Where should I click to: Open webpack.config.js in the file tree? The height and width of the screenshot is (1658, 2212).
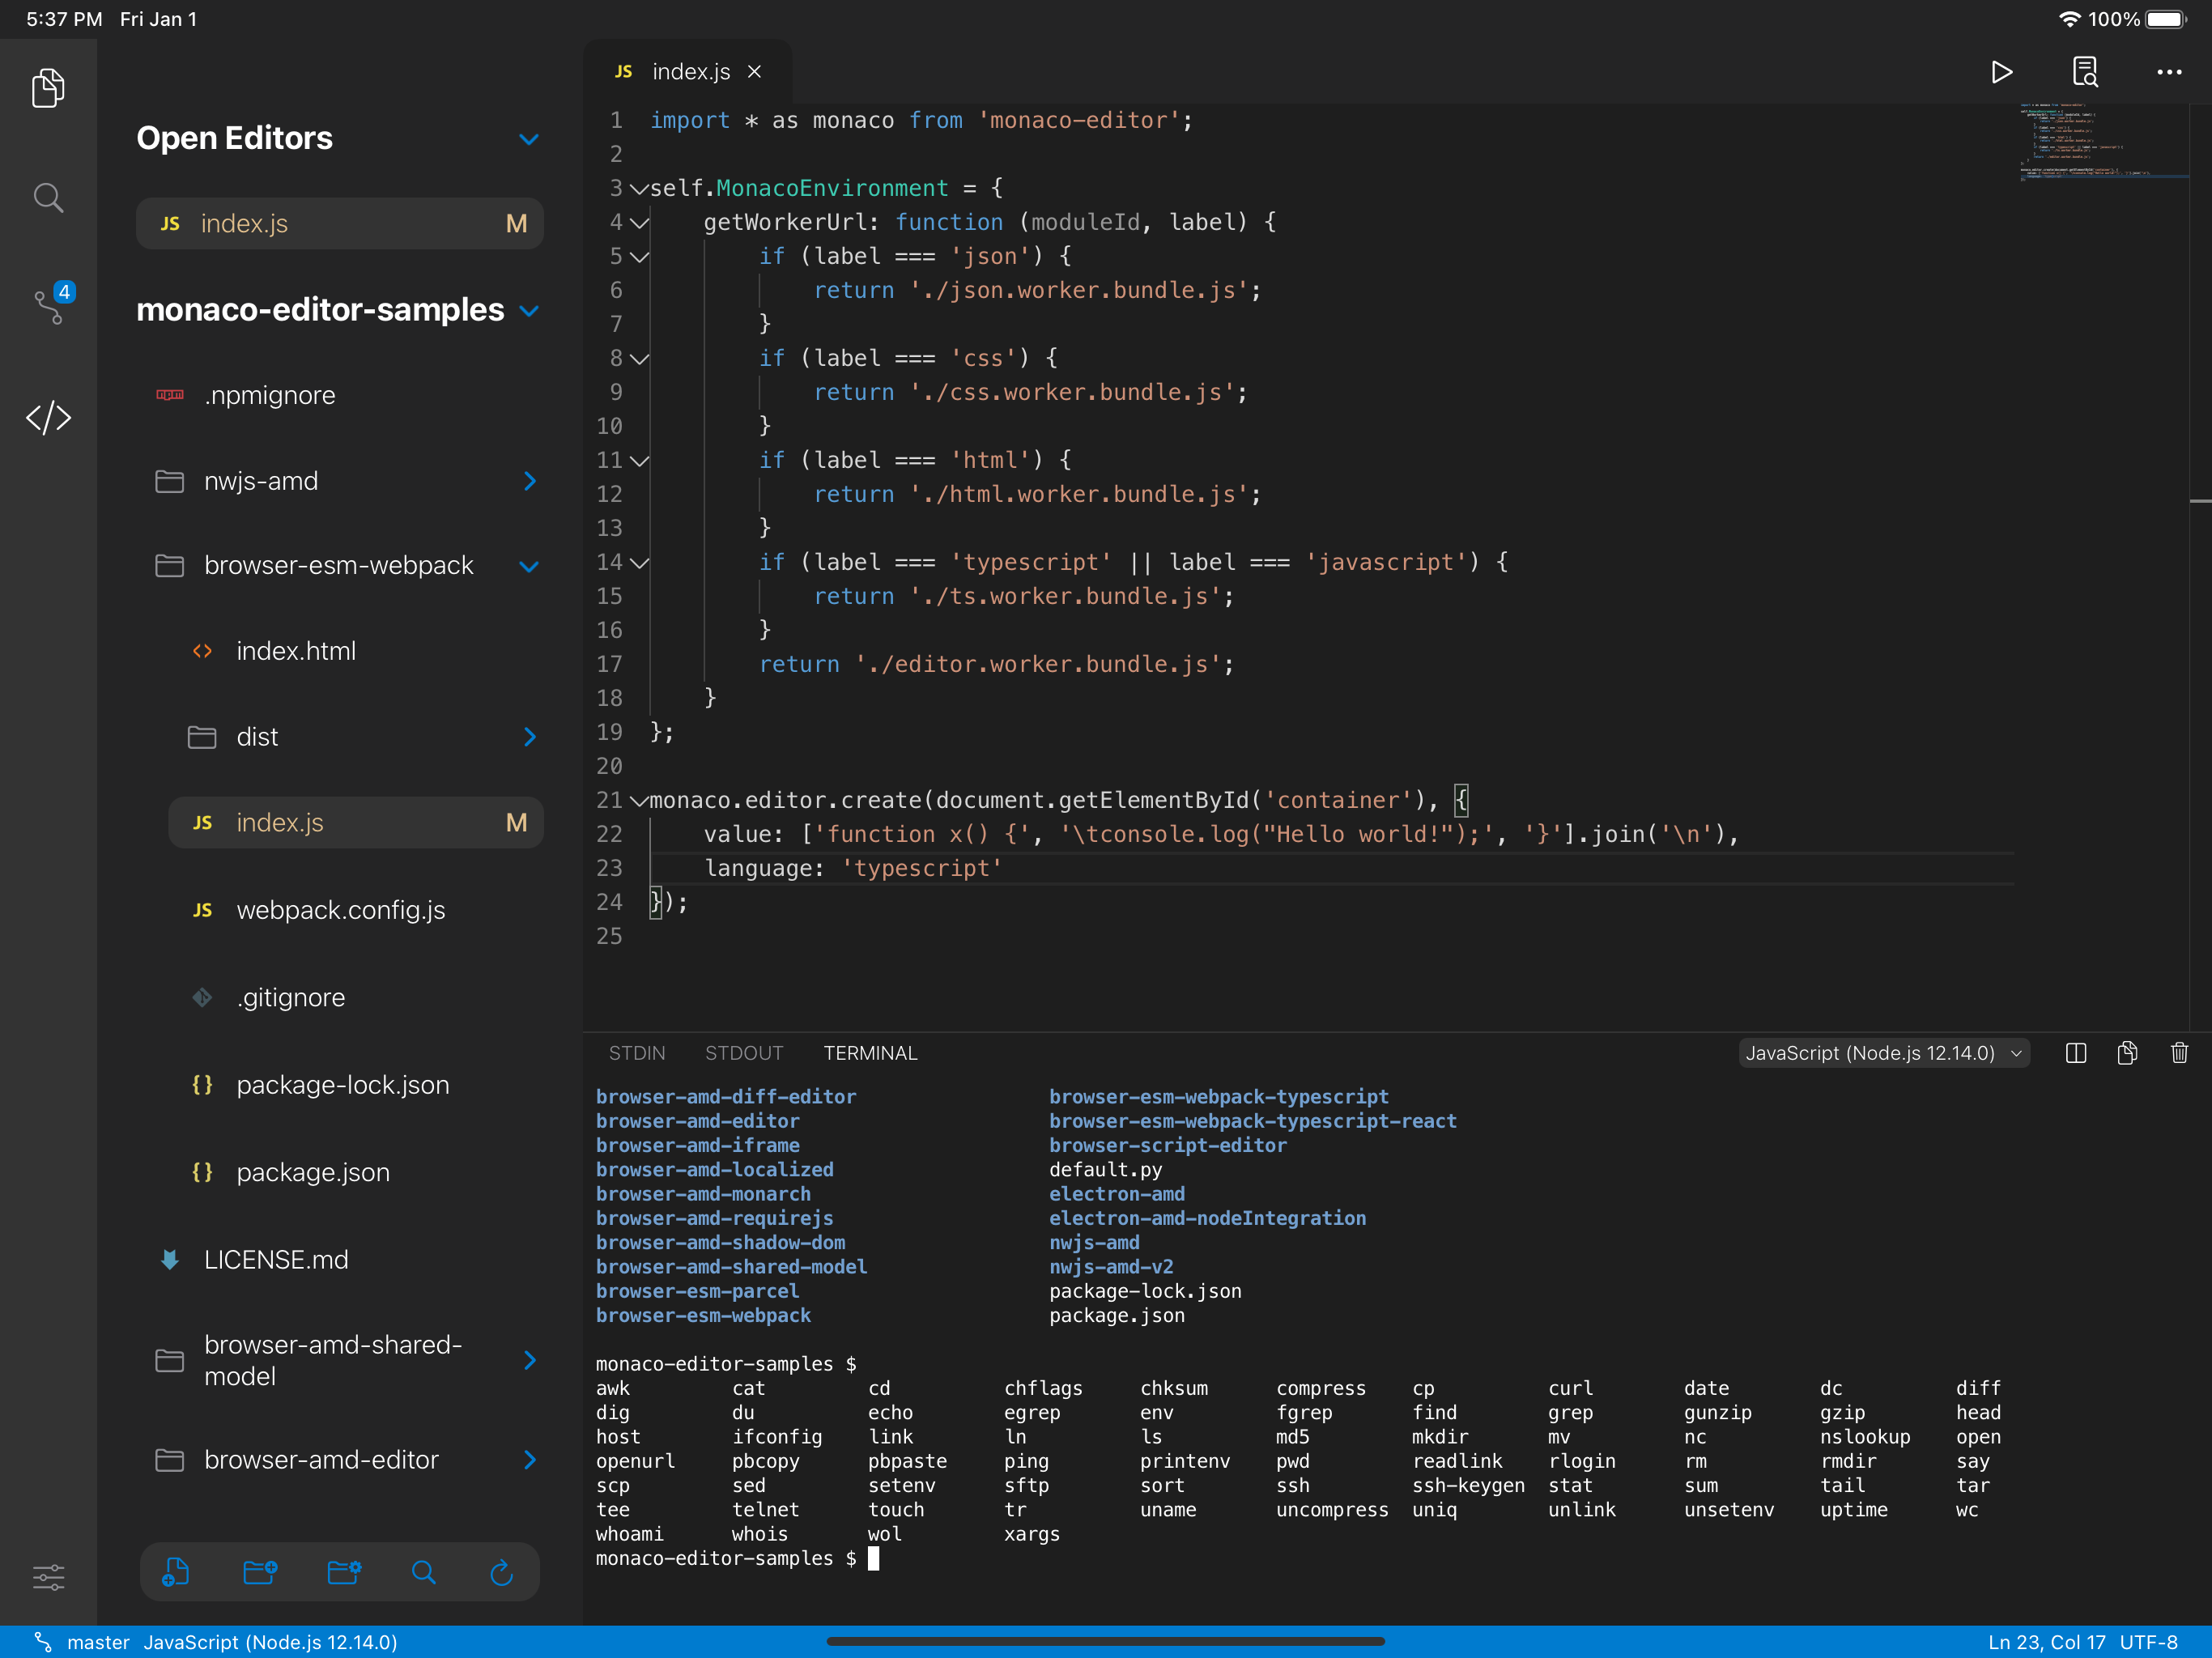(340, 910)
